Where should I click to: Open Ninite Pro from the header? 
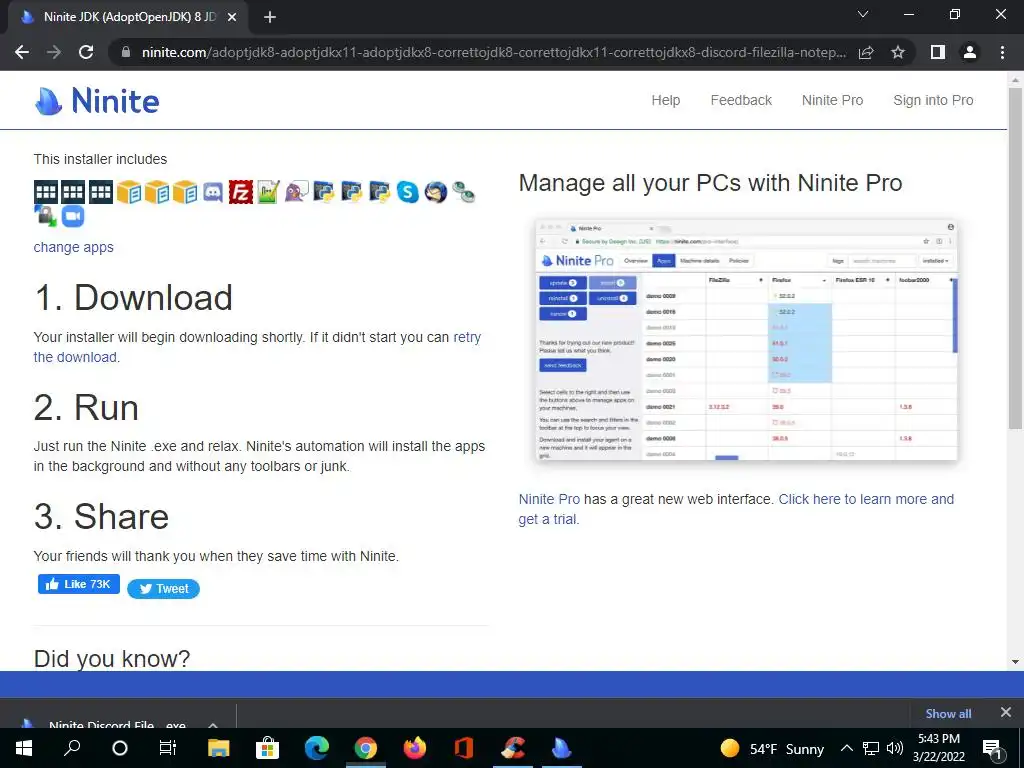[833, 100]
